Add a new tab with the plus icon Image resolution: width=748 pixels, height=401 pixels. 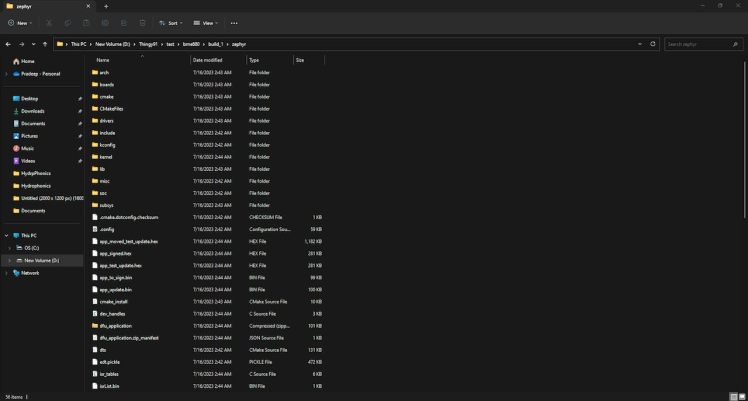pyautogui.click(x=106, y=6)
